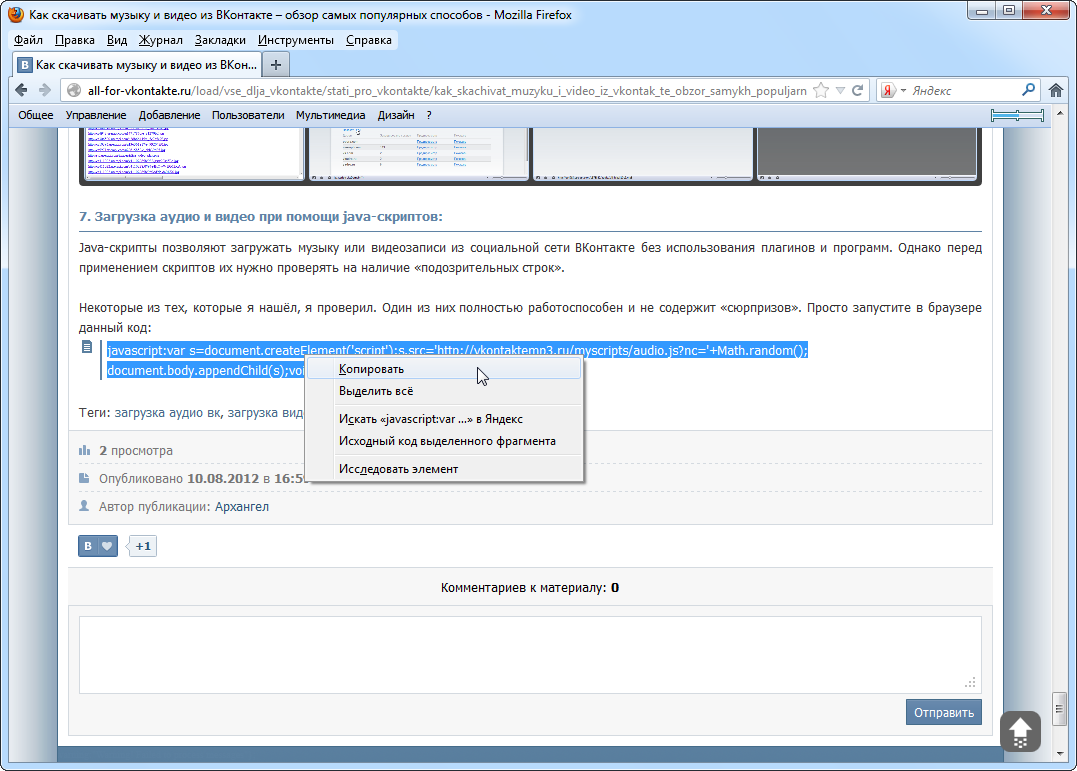Click the ? help item in admin bar
The width and height of the screenshot is (1077, 771).
coord(429,115)
